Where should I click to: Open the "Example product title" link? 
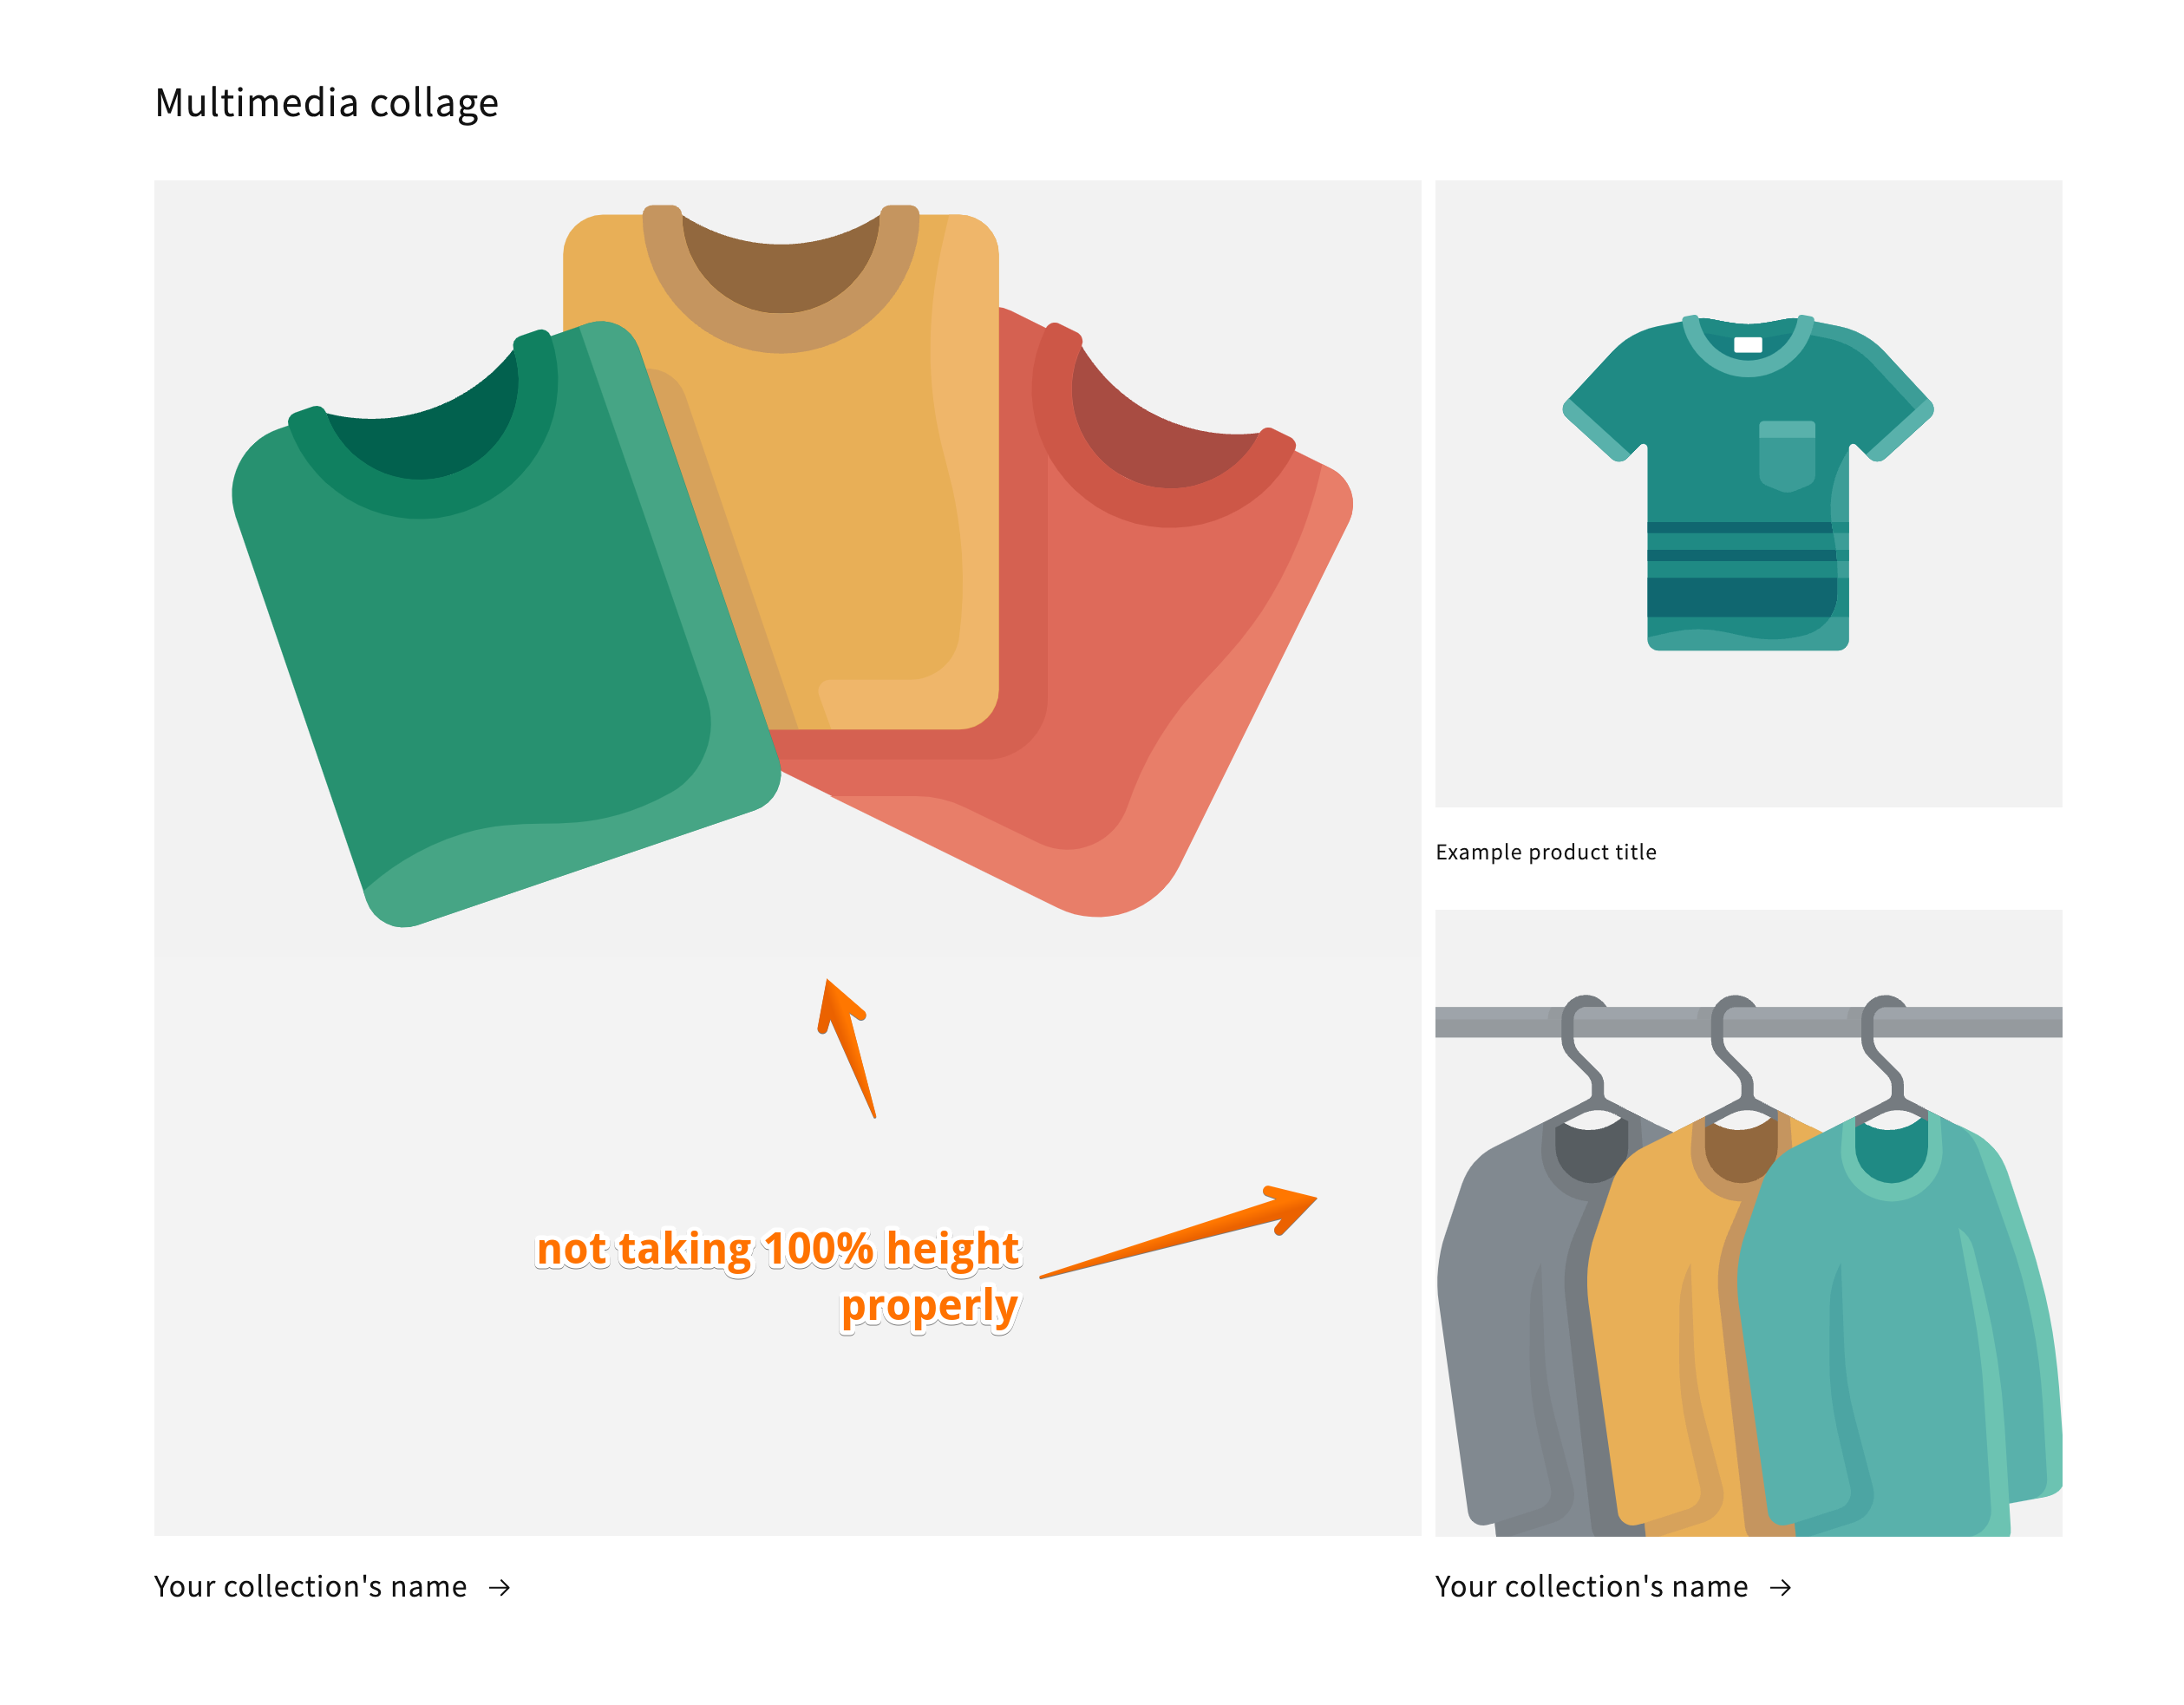pyautogui.click(x=1546, y=852)
